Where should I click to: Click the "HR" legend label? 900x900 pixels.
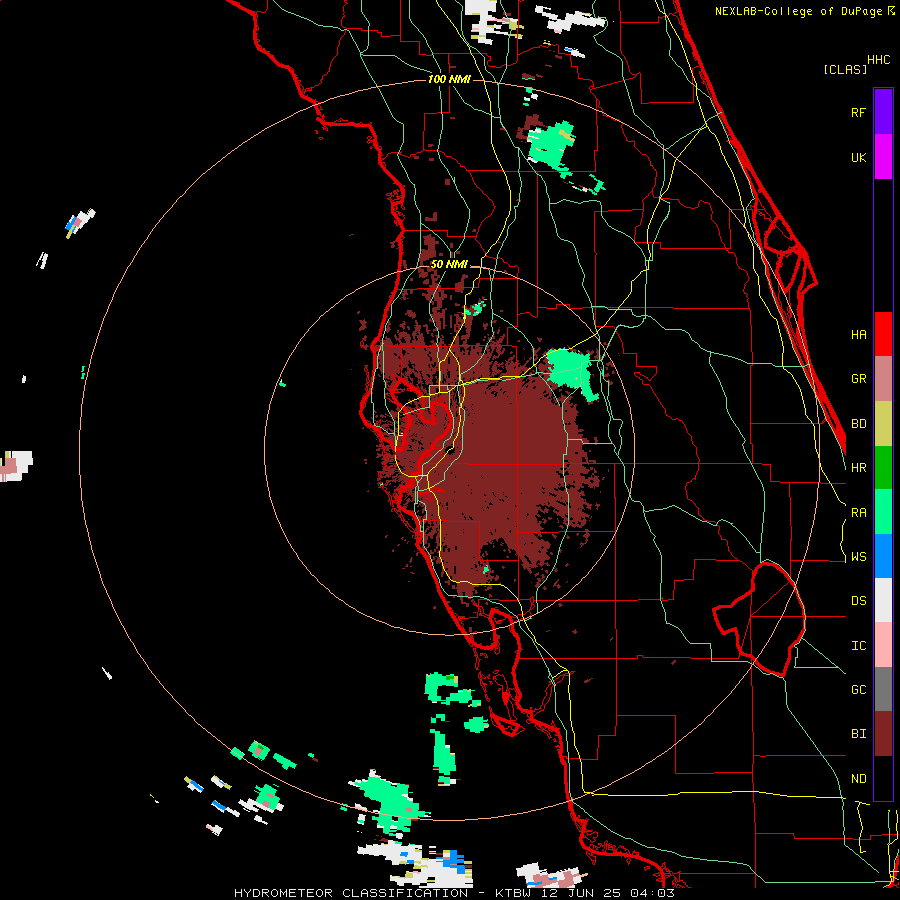point(858,468)
